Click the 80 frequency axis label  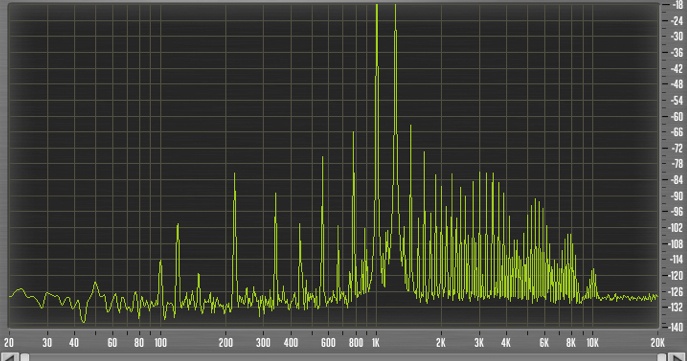[x=139, y=343]
